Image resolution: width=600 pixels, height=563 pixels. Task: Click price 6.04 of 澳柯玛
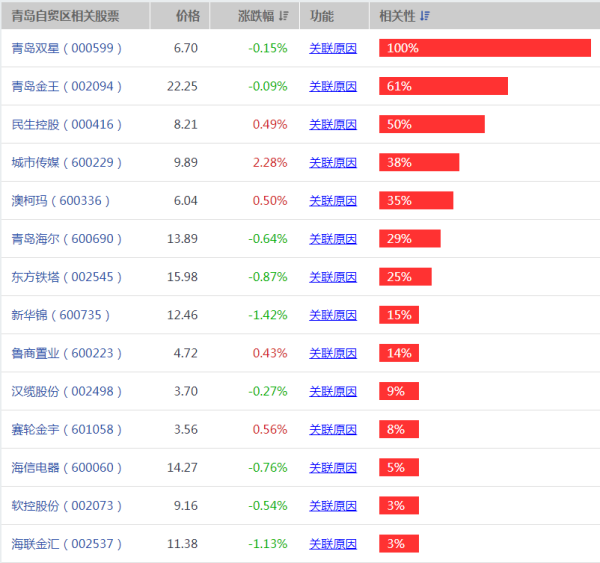(186, 201)
